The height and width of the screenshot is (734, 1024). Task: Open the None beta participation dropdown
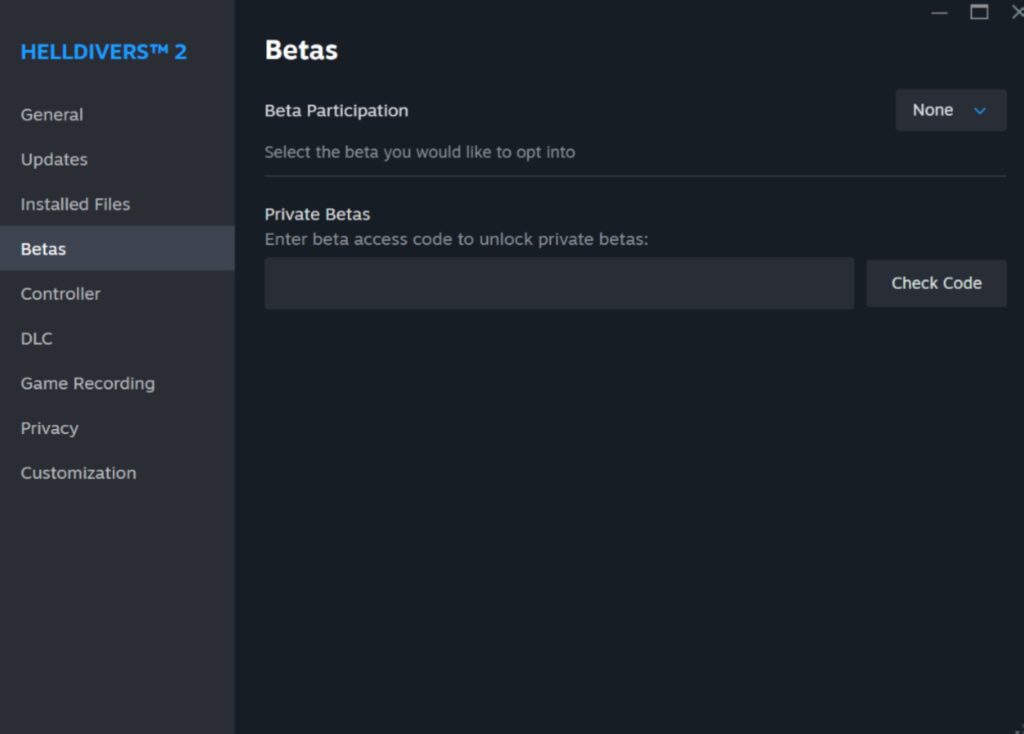(x=949, y=110)
